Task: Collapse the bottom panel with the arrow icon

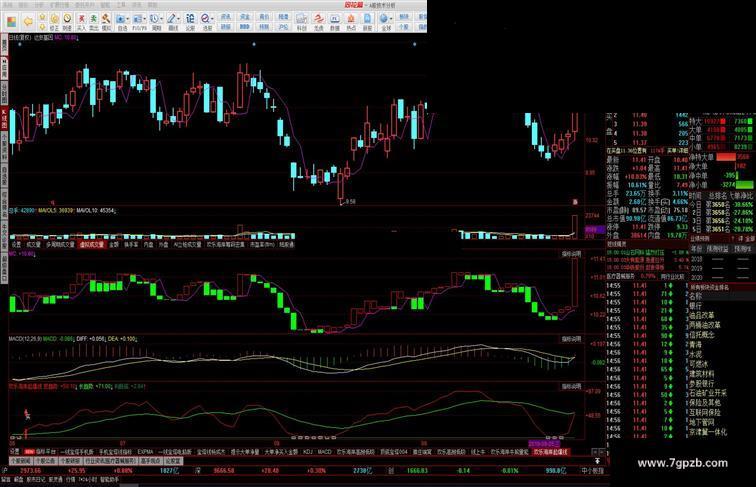Action: point(597,461)
